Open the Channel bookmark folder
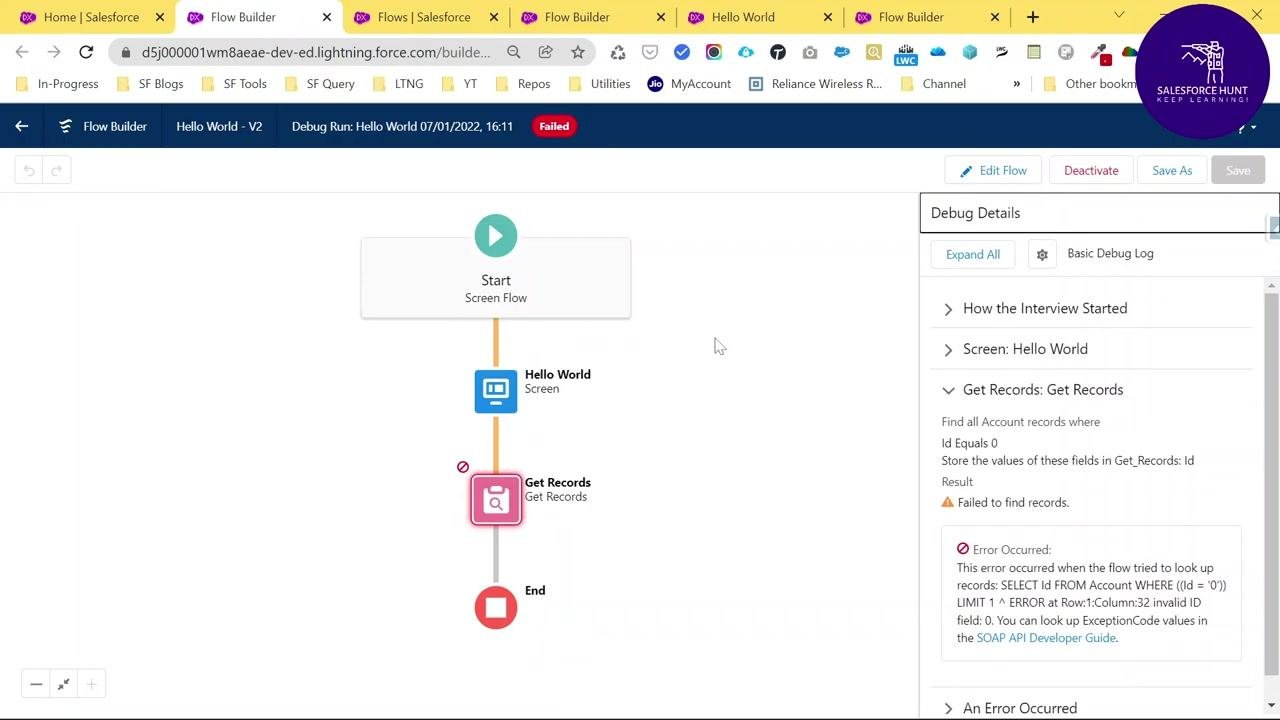The height and width of the screenshot is (720, 1280). [933, 84]
